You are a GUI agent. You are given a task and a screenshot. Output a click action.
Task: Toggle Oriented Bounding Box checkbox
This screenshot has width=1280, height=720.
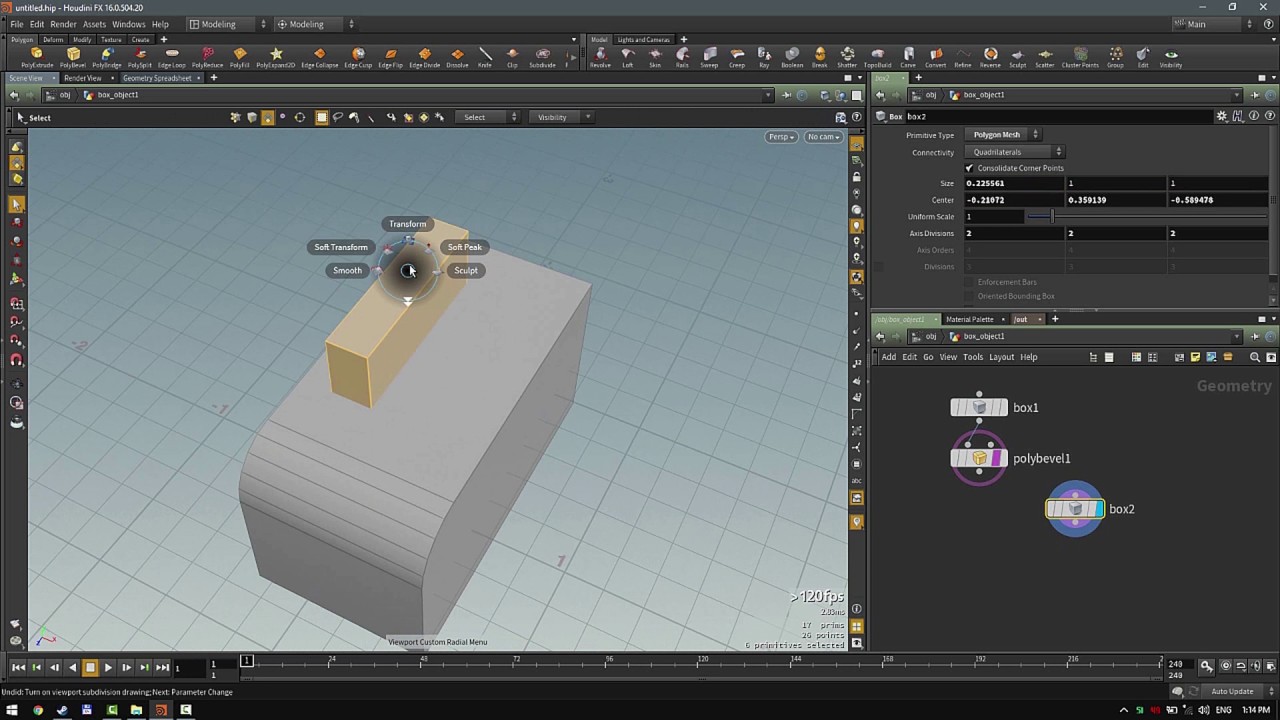969,296
